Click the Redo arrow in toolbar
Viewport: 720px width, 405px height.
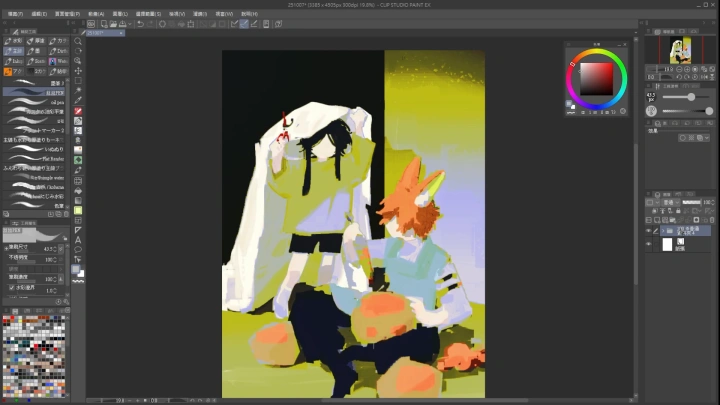pyautogui.click(x=150, y=24)
